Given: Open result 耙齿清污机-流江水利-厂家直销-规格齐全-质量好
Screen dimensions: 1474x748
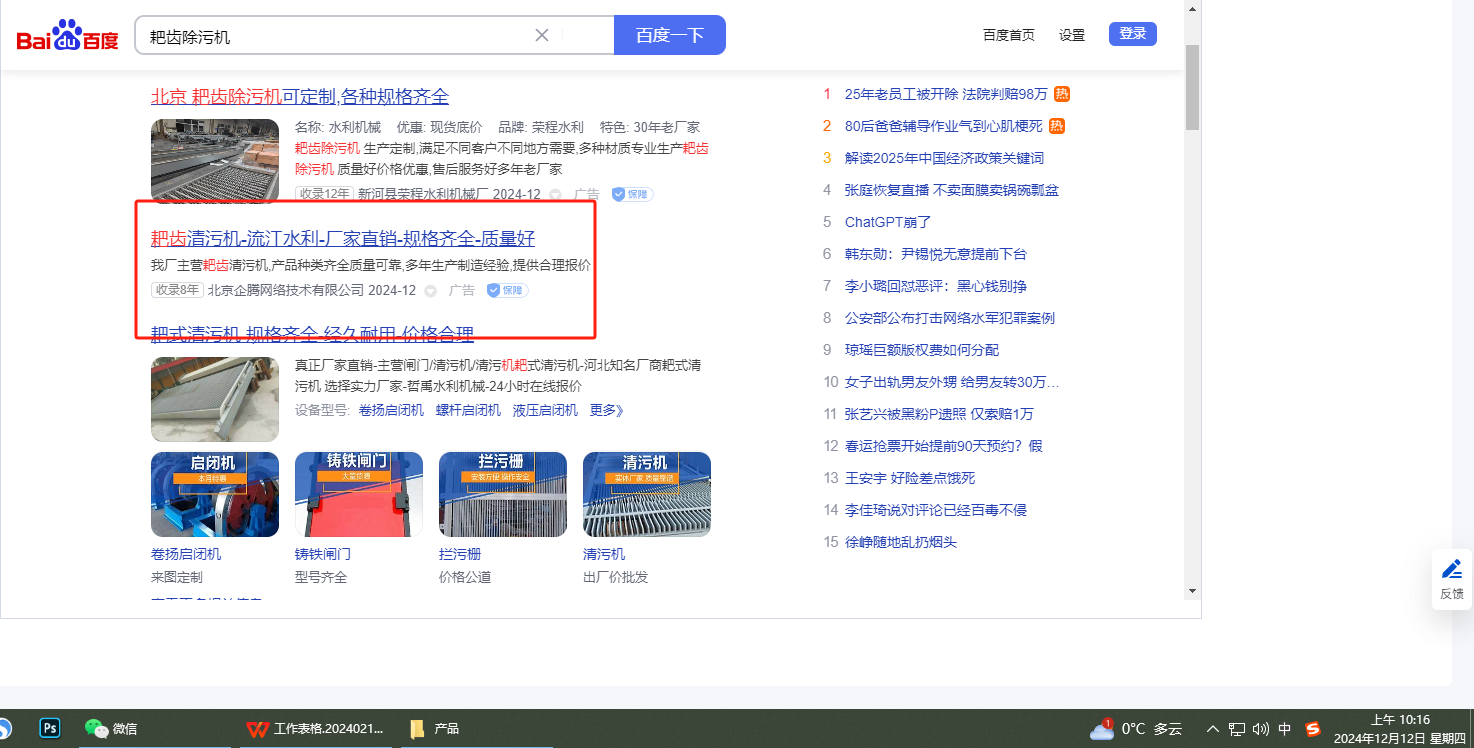Looking at the screenshot, I should [x=343, y=239].
